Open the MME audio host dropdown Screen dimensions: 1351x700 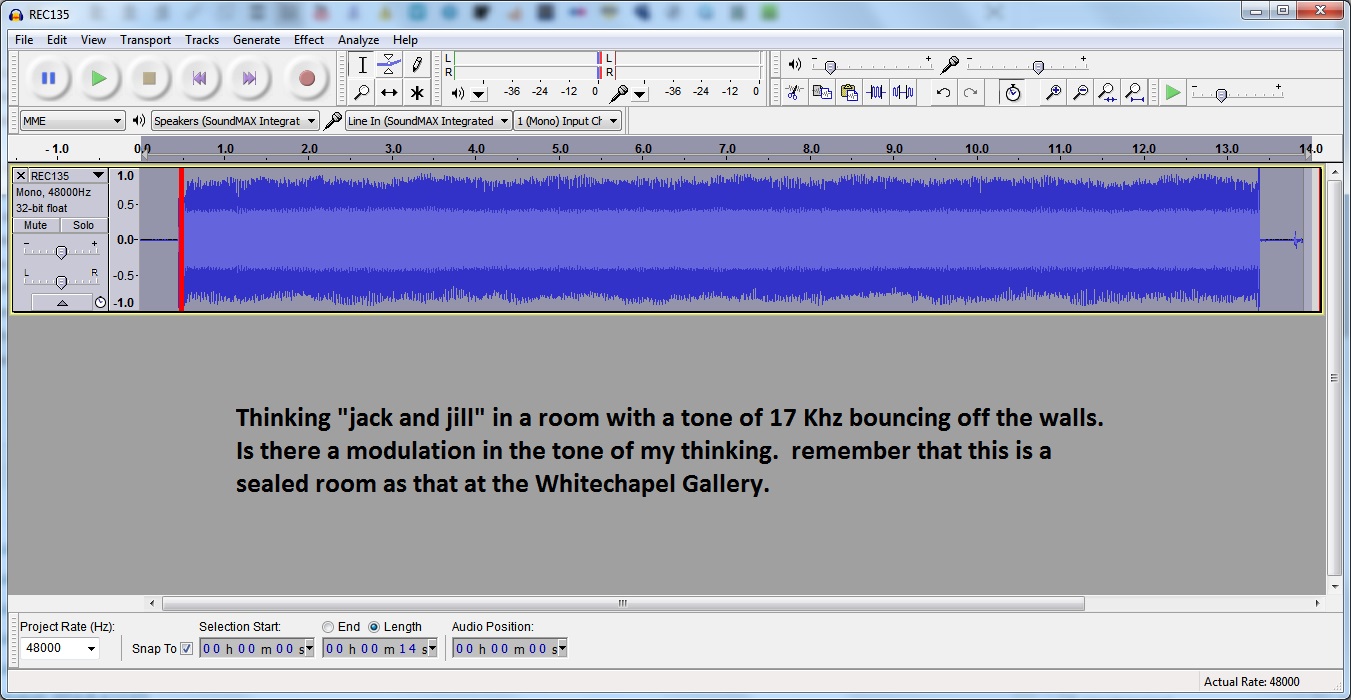(x=72, y=121)
